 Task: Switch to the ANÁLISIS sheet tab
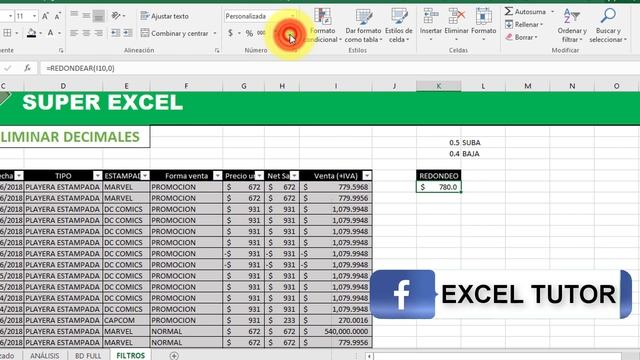pos(44,356)
